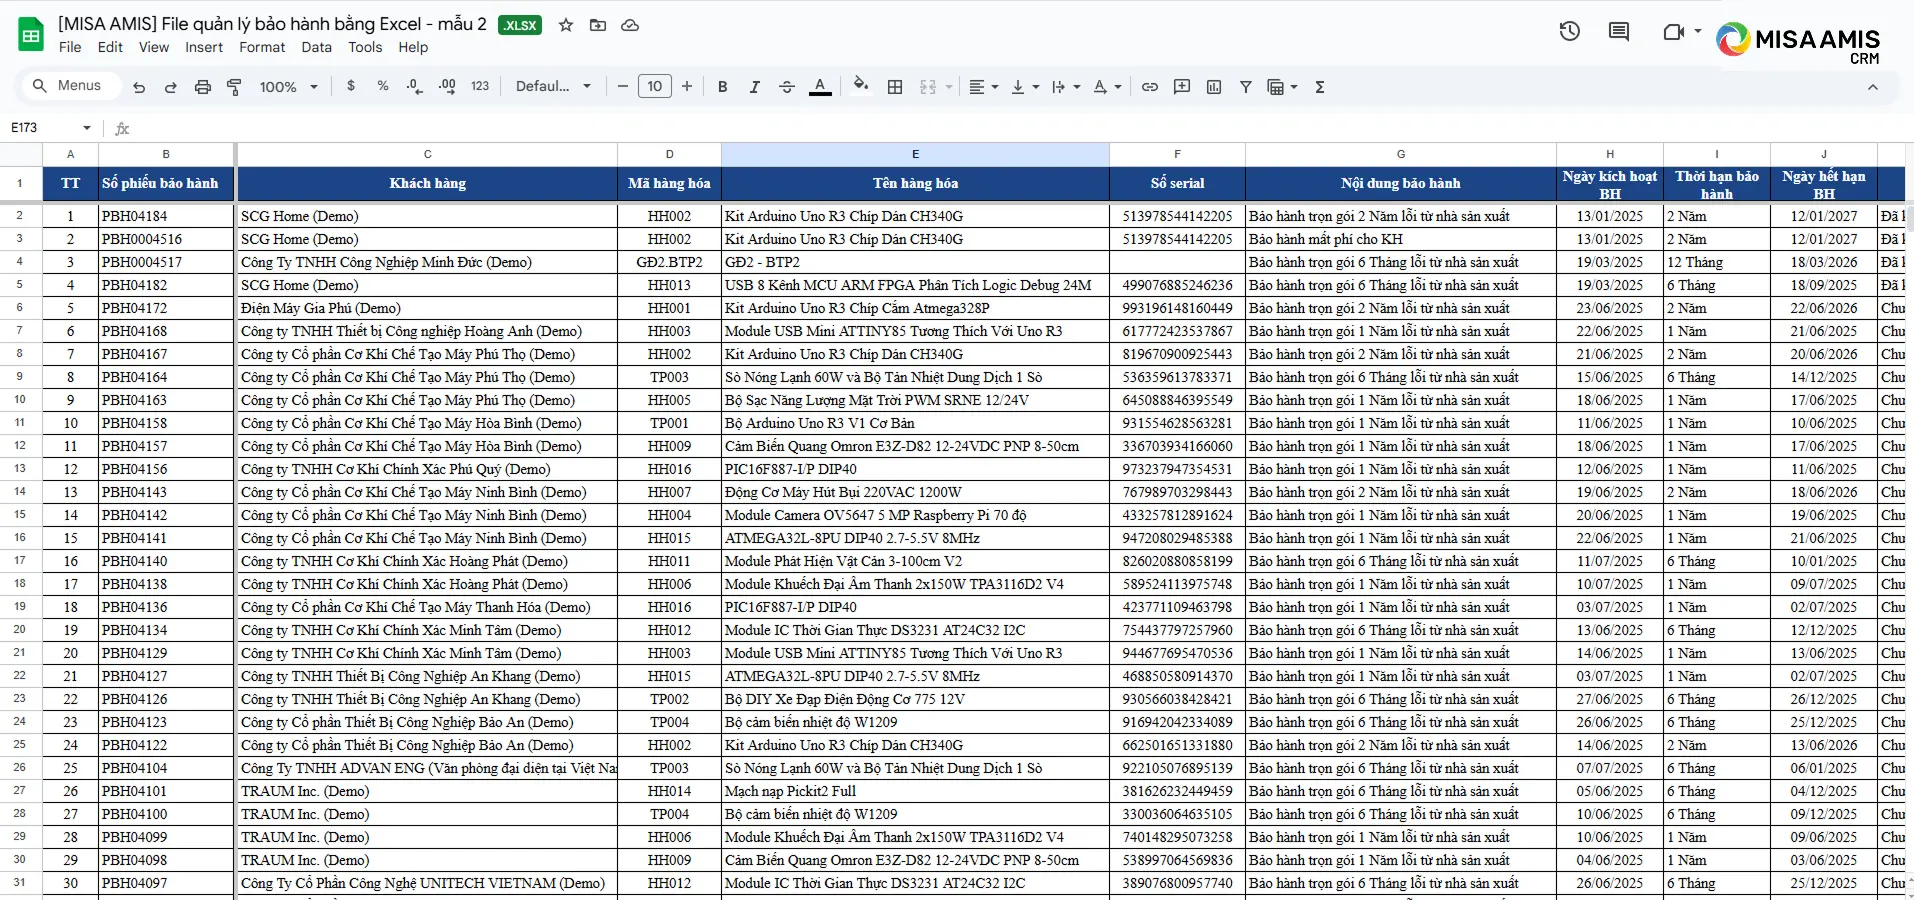The image size is (1914, 900).
Task: Open the Data menu
Action: (x=316, y=47)
